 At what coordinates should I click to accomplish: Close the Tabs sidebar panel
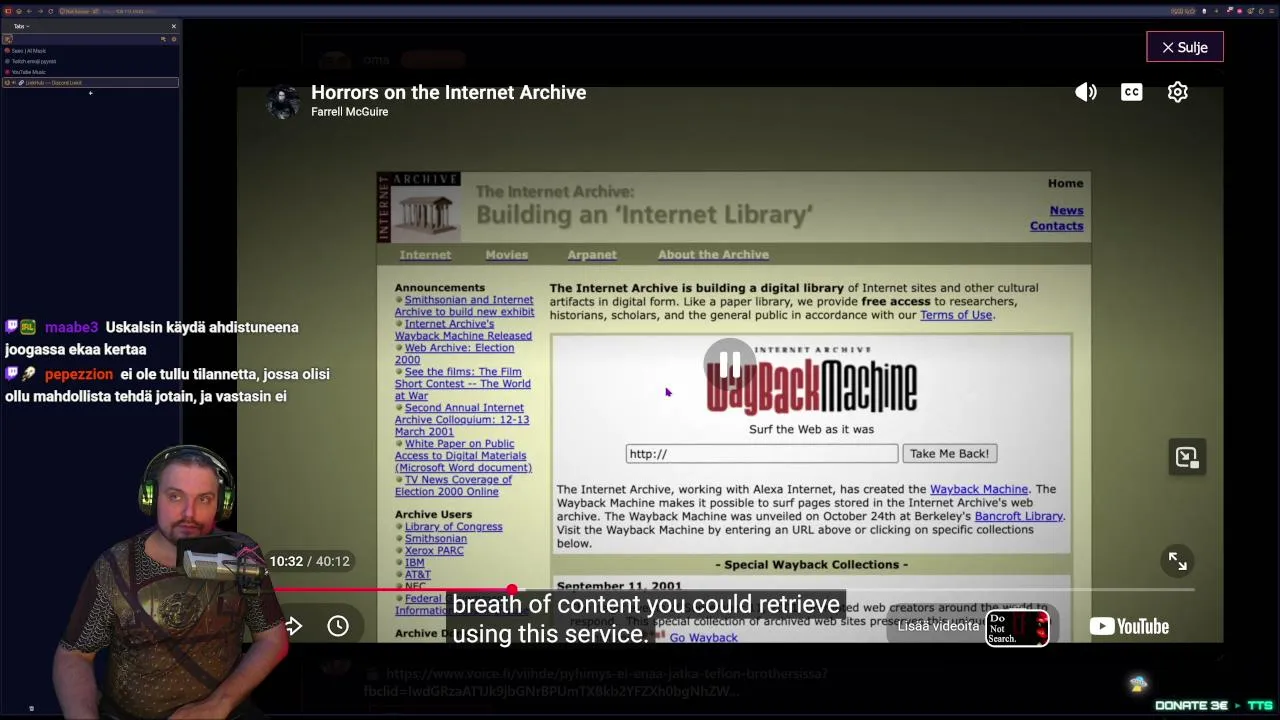(x=173, y=26)
